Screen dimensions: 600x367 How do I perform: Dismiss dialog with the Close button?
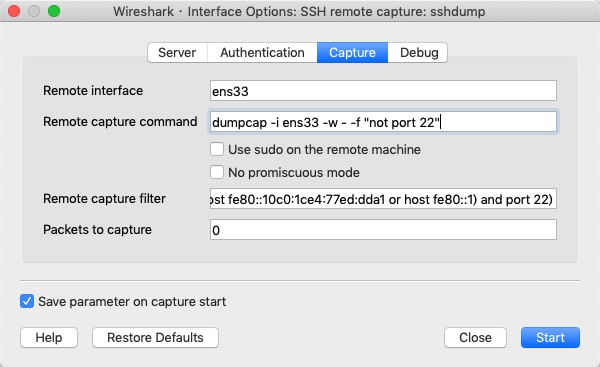[x=475, y=338]
